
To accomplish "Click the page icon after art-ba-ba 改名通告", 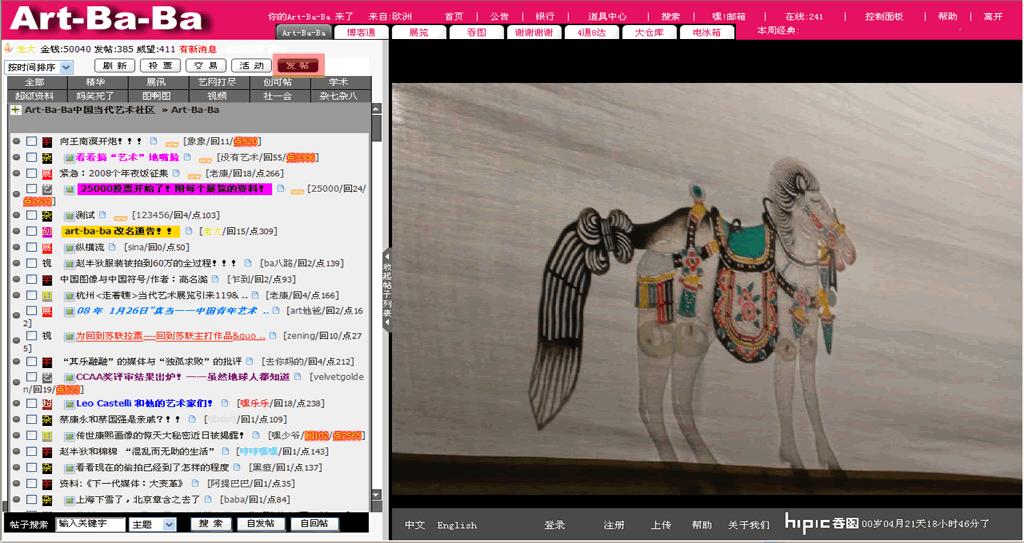I will 189,231.
